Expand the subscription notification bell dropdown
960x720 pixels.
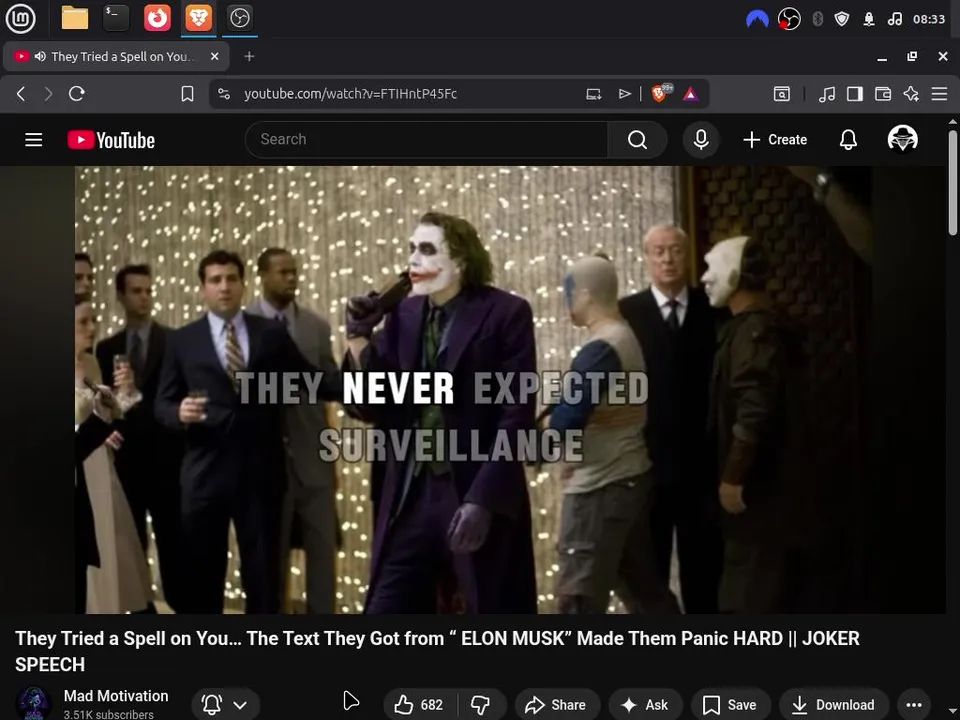pos(225,705)
